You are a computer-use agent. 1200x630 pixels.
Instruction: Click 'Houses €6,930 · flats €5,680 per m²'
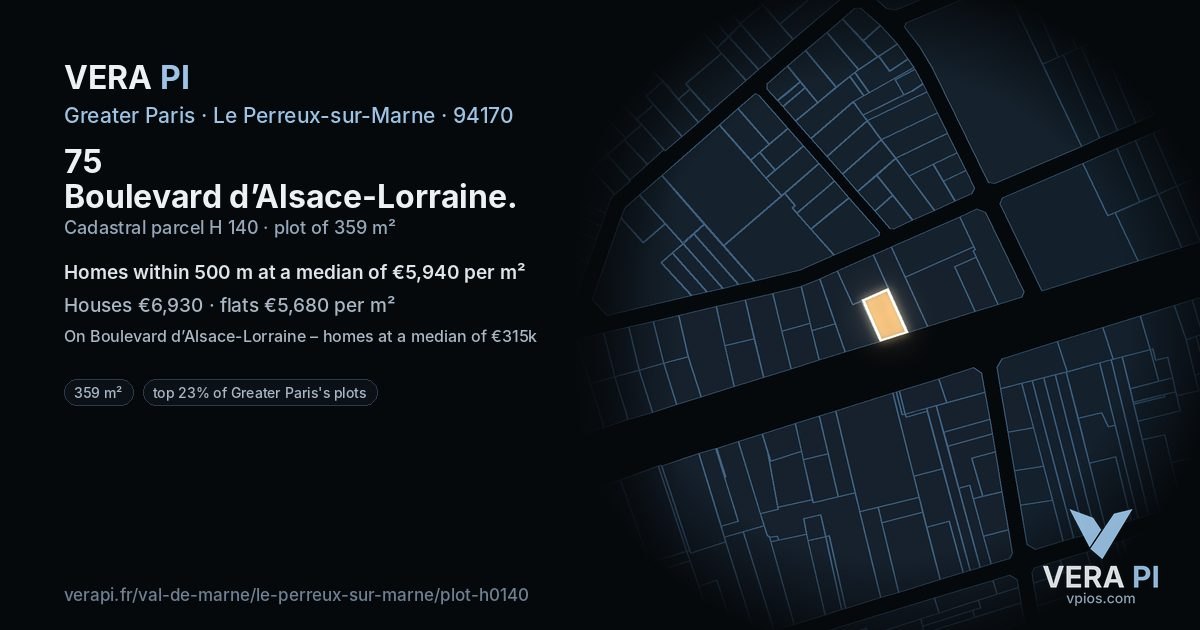coord(229,305)
